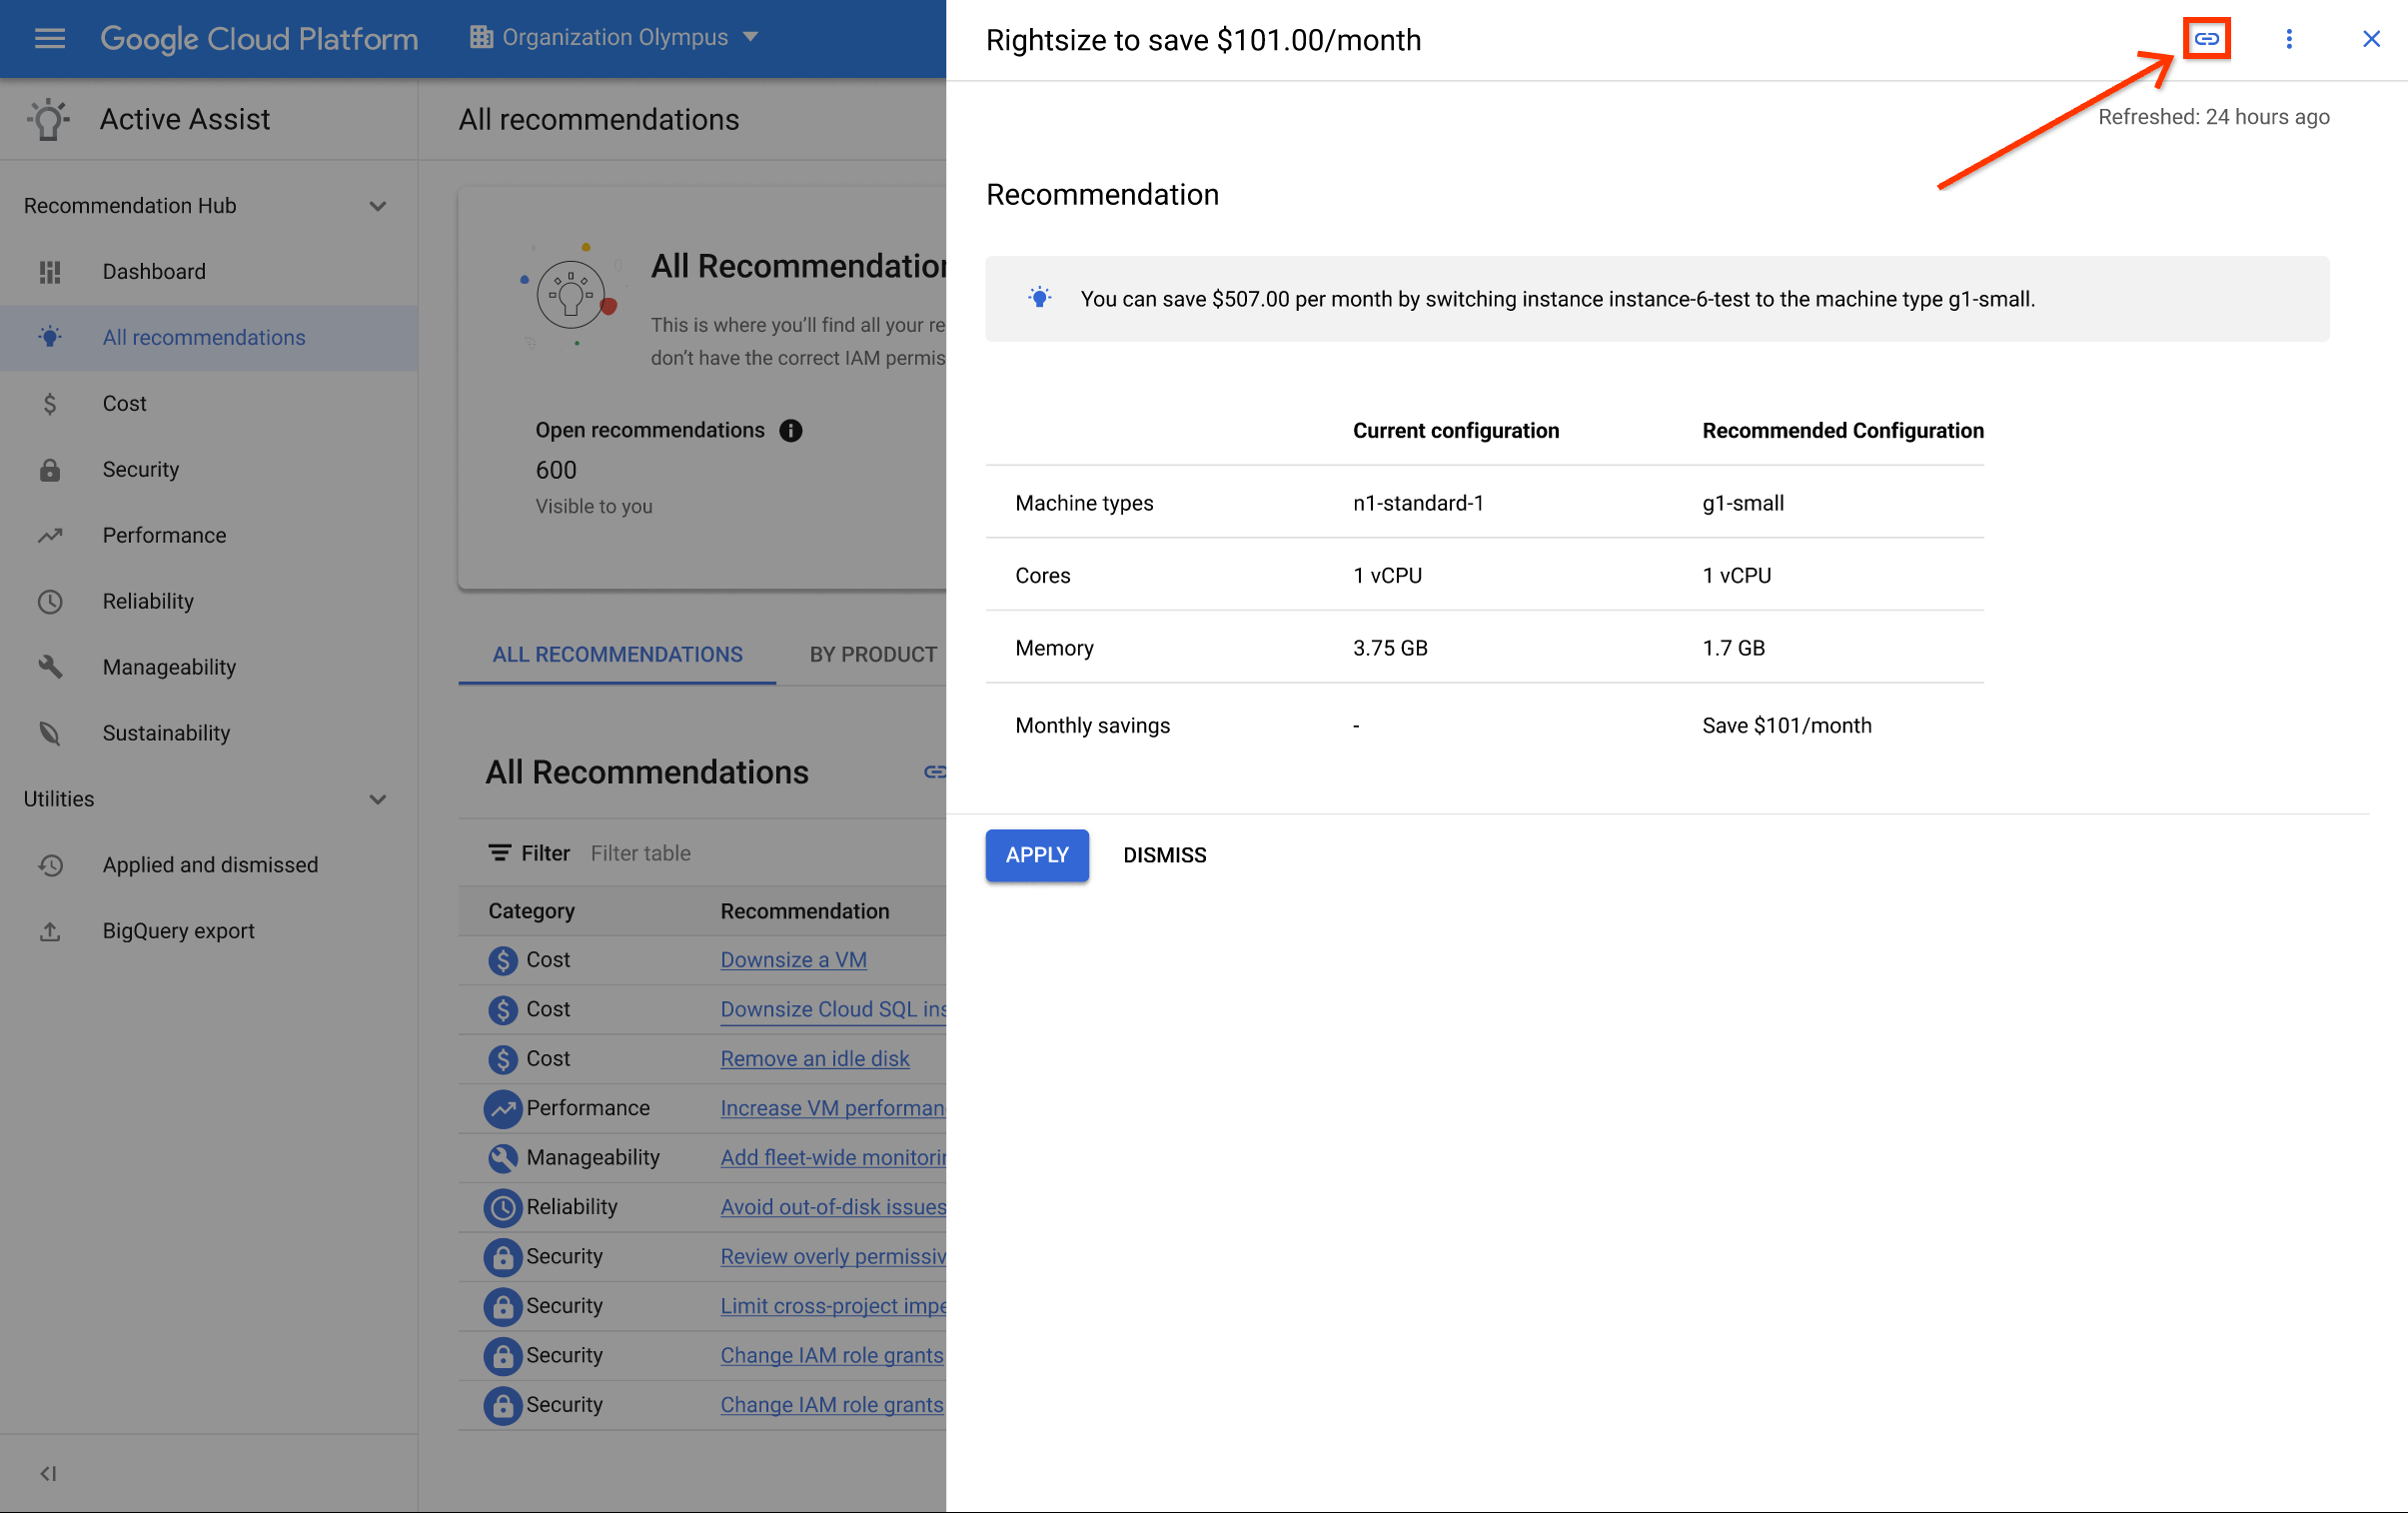This screenshot has height=1513, width=2408.
Task: Select the Manageability section in sidebar
Action: (x=169, y=666)
